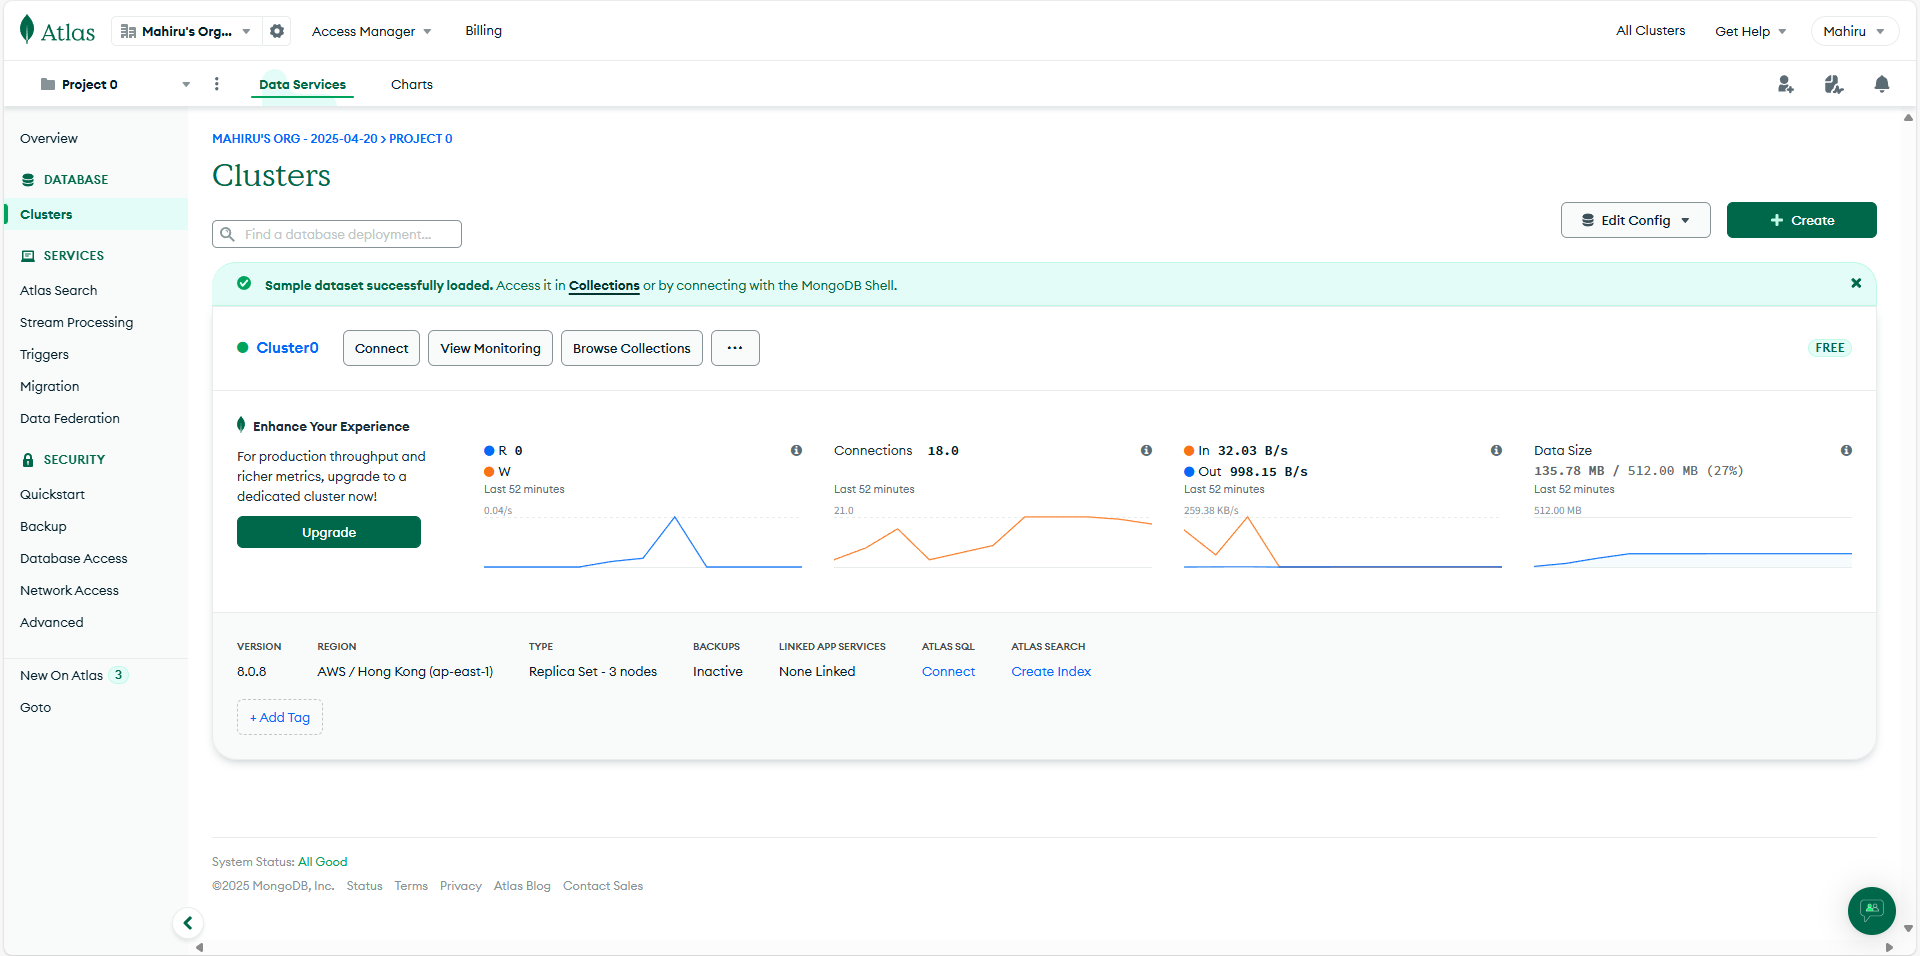The height and width of the screenshot is (956, 1920).
Task: Show info for Data Size chart
Action: [1846, 450]
